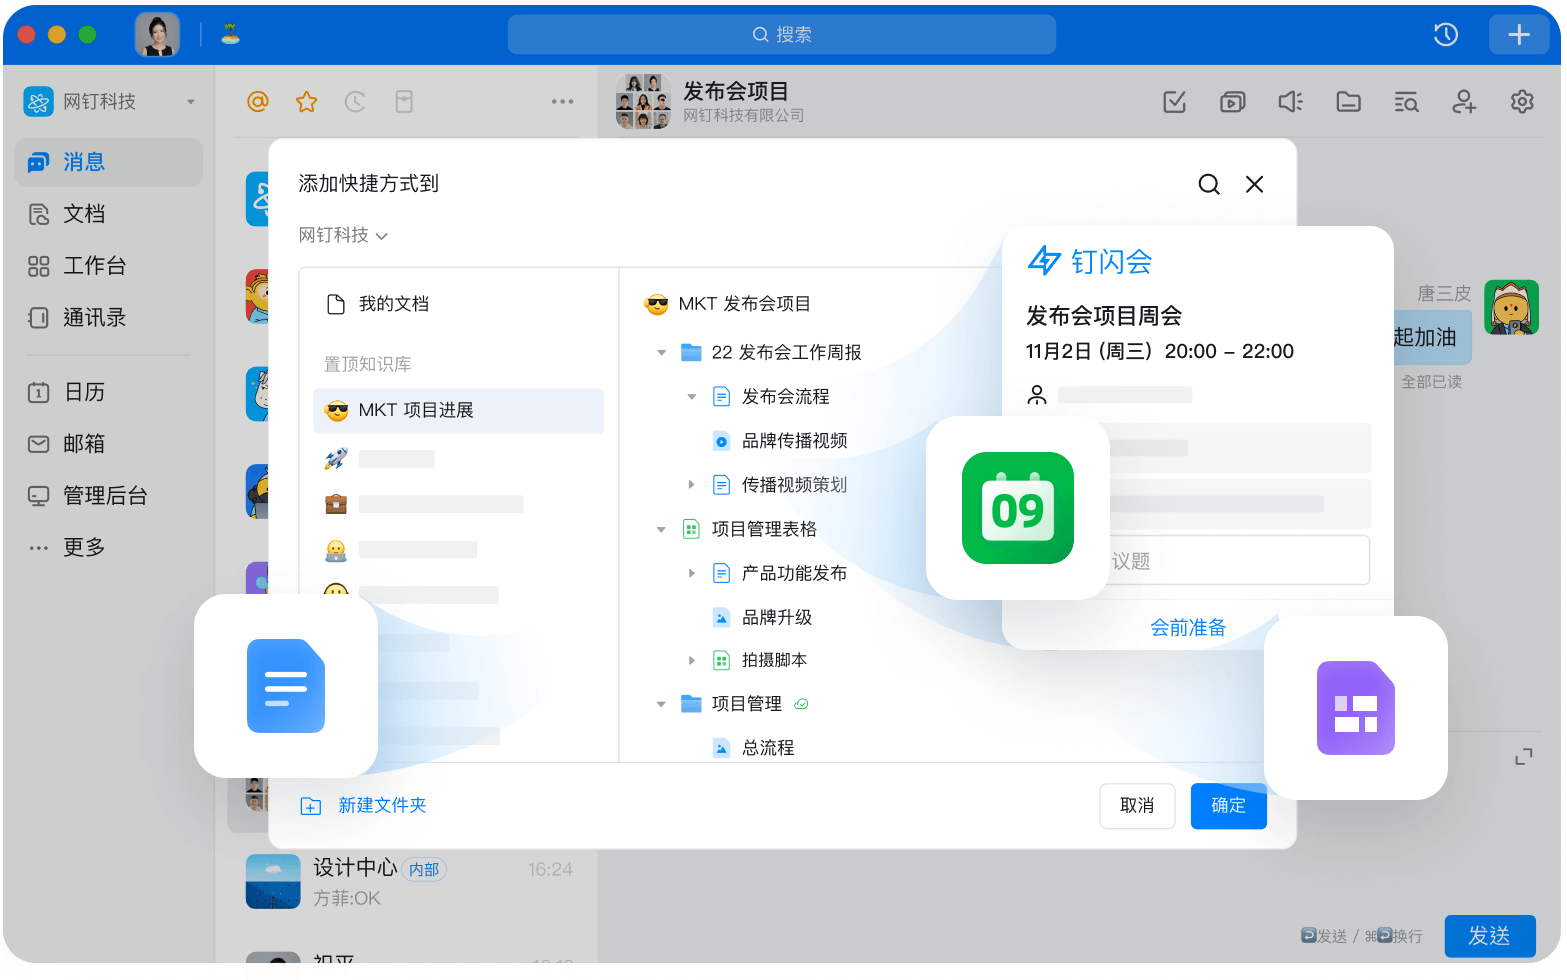Click 确定 button
The height and width of the screenshot is (980, 1567).
pyautogui.click(x=1228, y=806)
